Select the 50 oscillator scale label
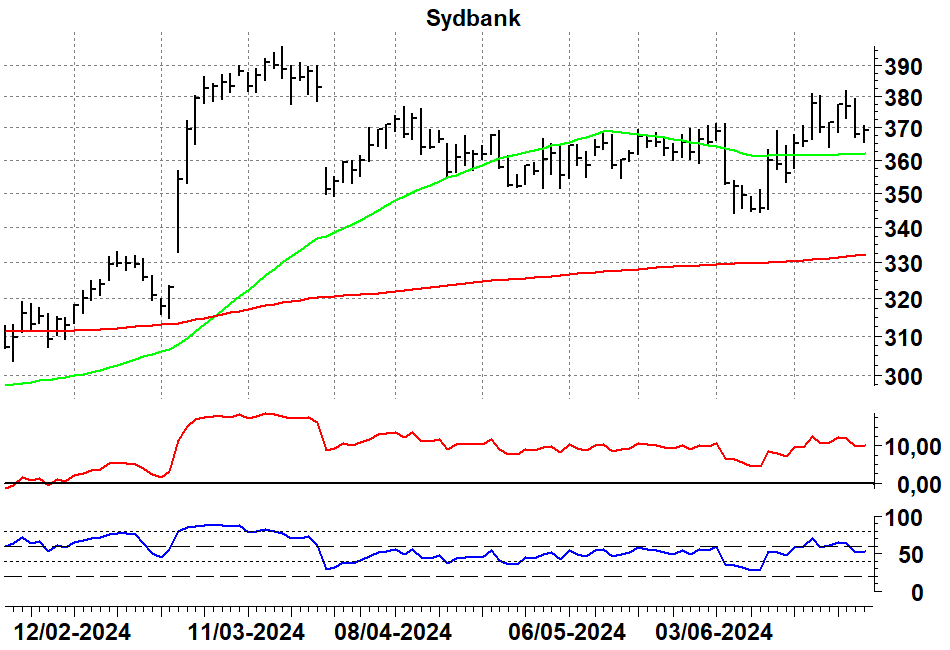The height and width of the screenshot is (650, 950). tap(909, 555)
